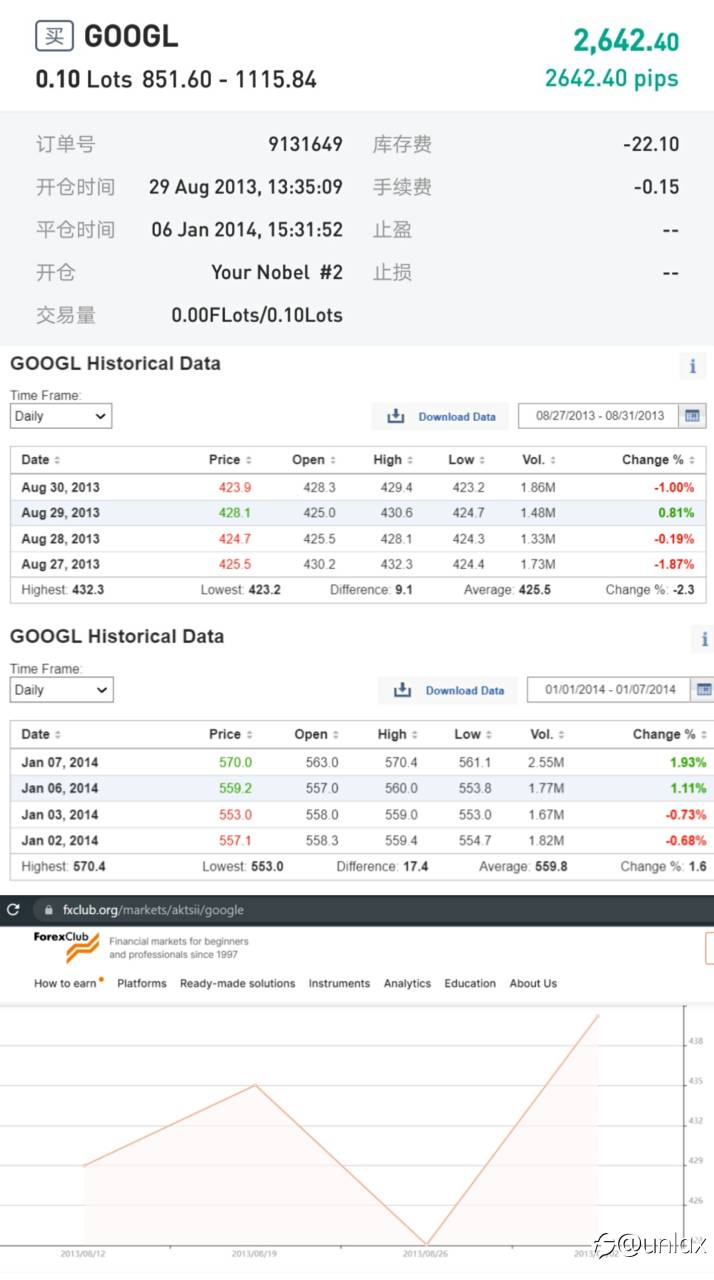Select the Jan 03, 2014 row date
The image size is (714, 1280).
click(60, 814)
